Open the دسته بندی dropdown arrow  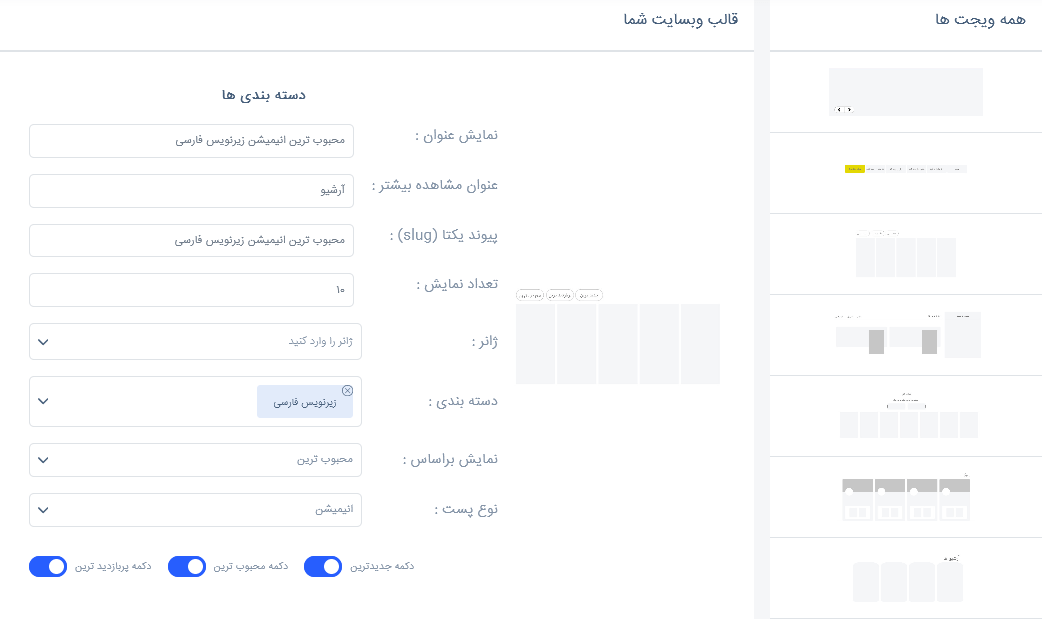43,401
